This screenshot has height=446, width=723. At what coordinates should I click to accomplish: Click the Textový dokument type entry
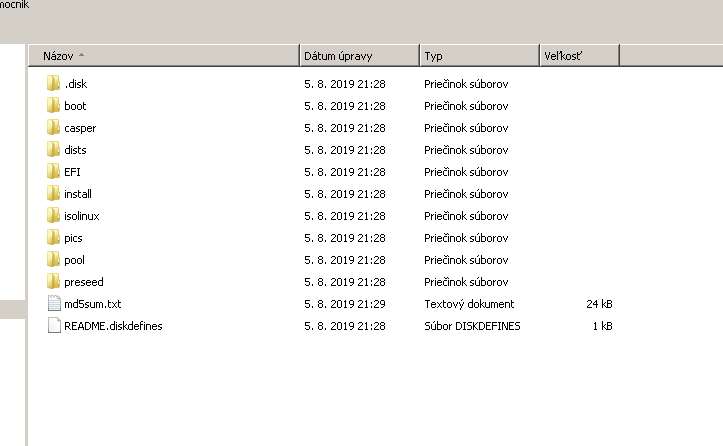[x=469, y=304]
